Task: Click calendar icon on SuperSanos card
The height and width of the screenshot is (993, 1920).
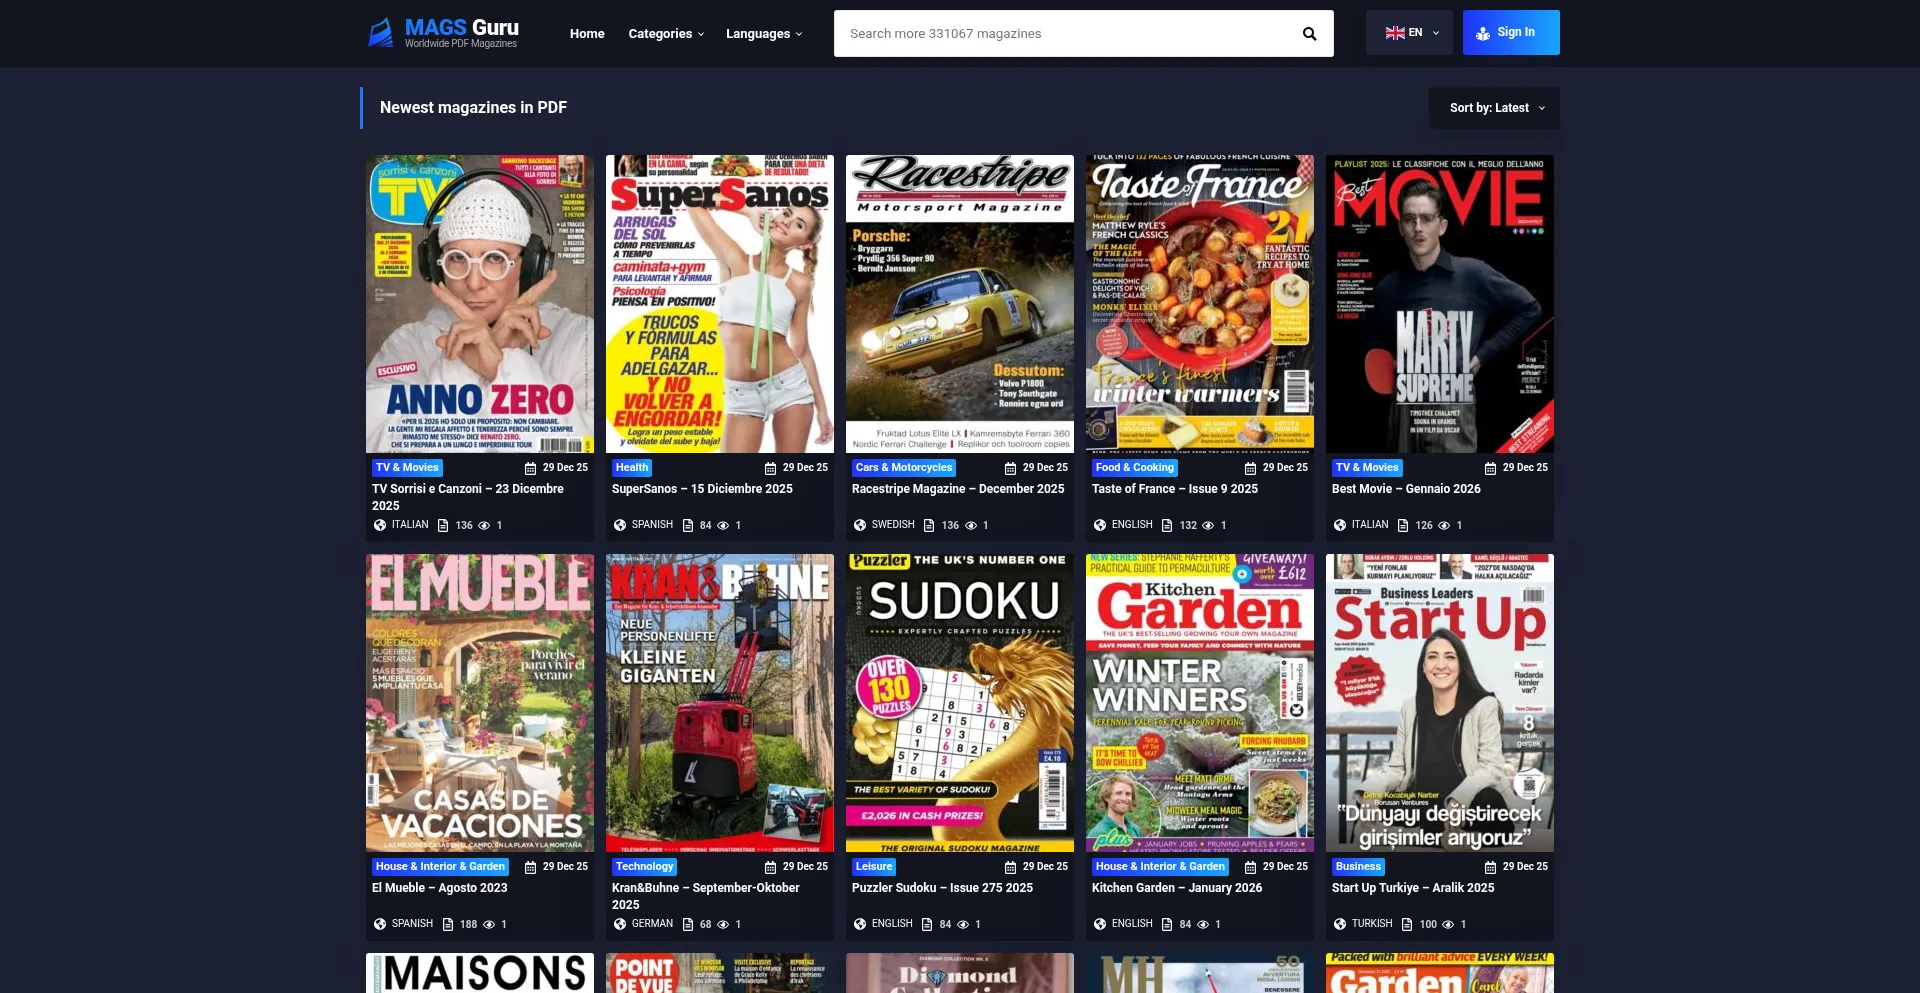Action: [x=770, y=468]
